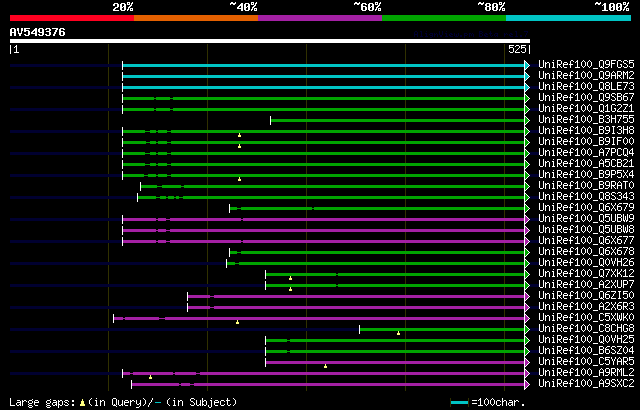The height and width of the screenshot is (410, 640).
Task: Click UniRef100_Q9SB67 subject name
Action: coord(586,98)
